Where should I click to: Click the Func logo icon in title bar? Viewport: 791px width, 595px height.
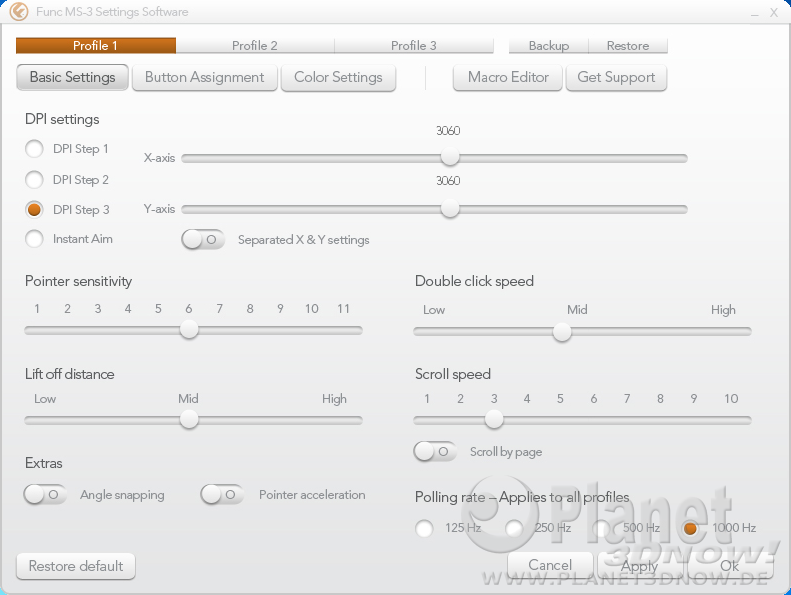click(19, 12)
